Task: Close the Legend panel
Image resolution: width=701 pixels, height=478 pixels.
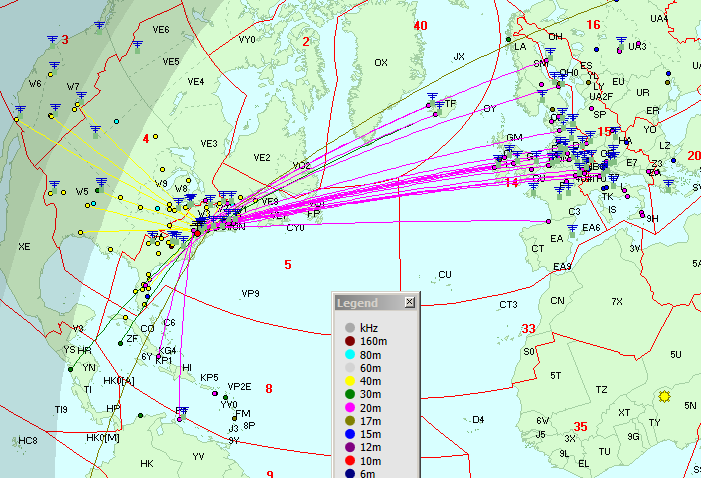Action: coord(409,302)
